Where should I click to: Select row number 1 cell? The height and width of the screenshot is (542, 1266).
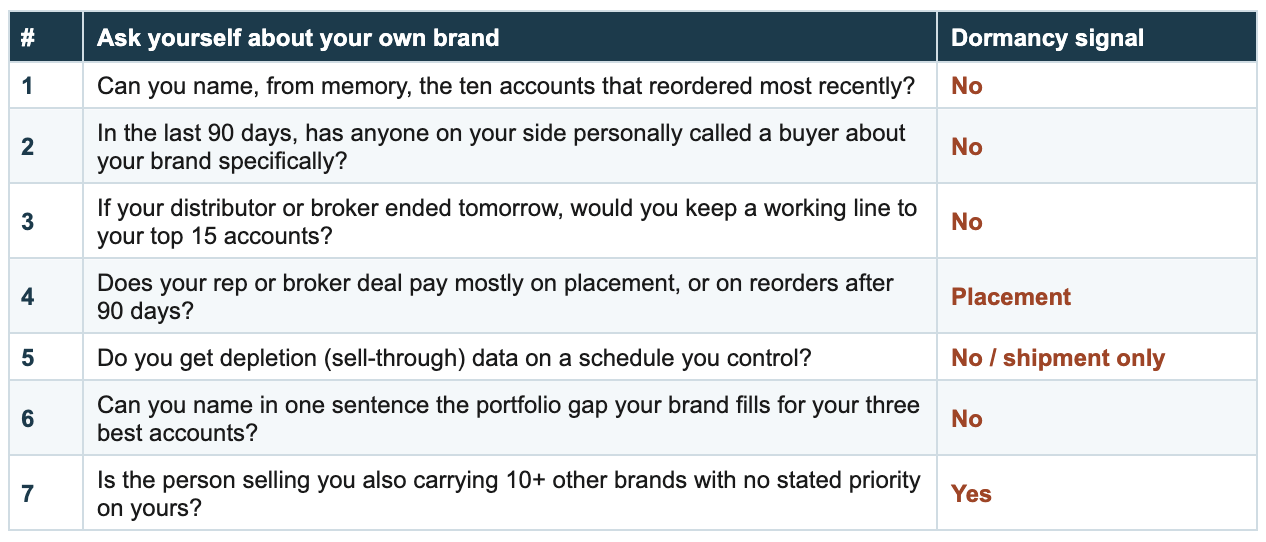pos(46,86)
